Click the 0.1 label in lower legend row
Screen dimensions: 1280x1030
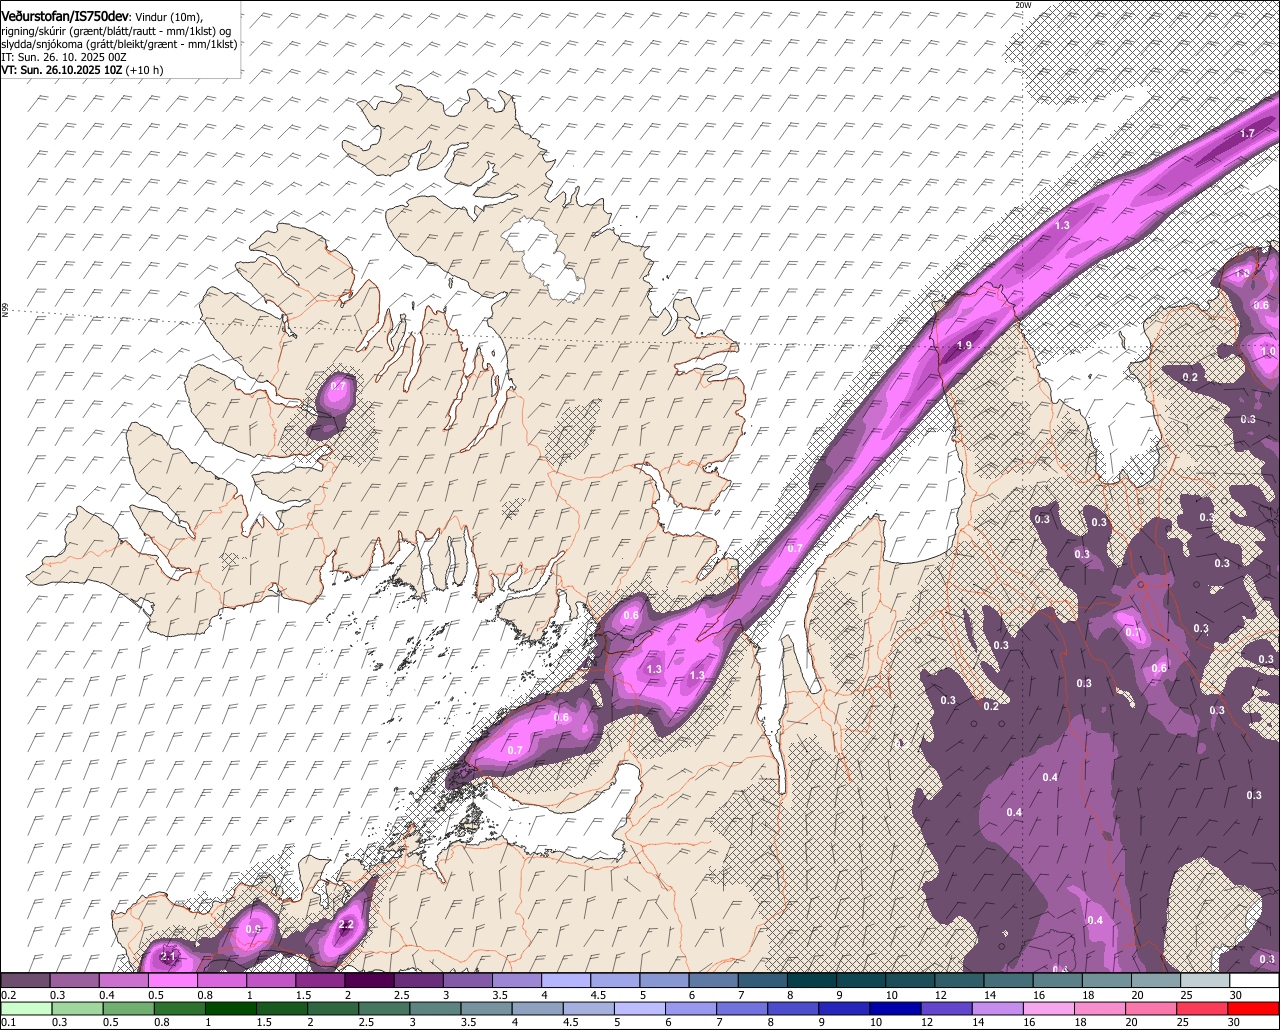8,1022
